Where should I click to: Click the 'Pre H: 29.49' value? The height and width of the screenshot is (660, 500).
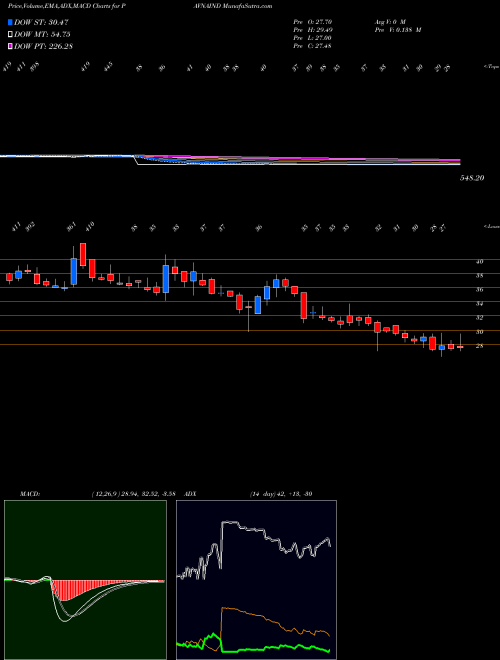pyautogui.click(x=314, y=29)
